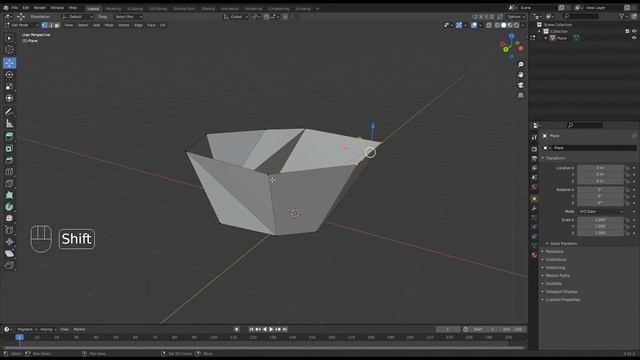Open the Select Box drag dropdown
The image size is (640, 360).
(128, 17)
